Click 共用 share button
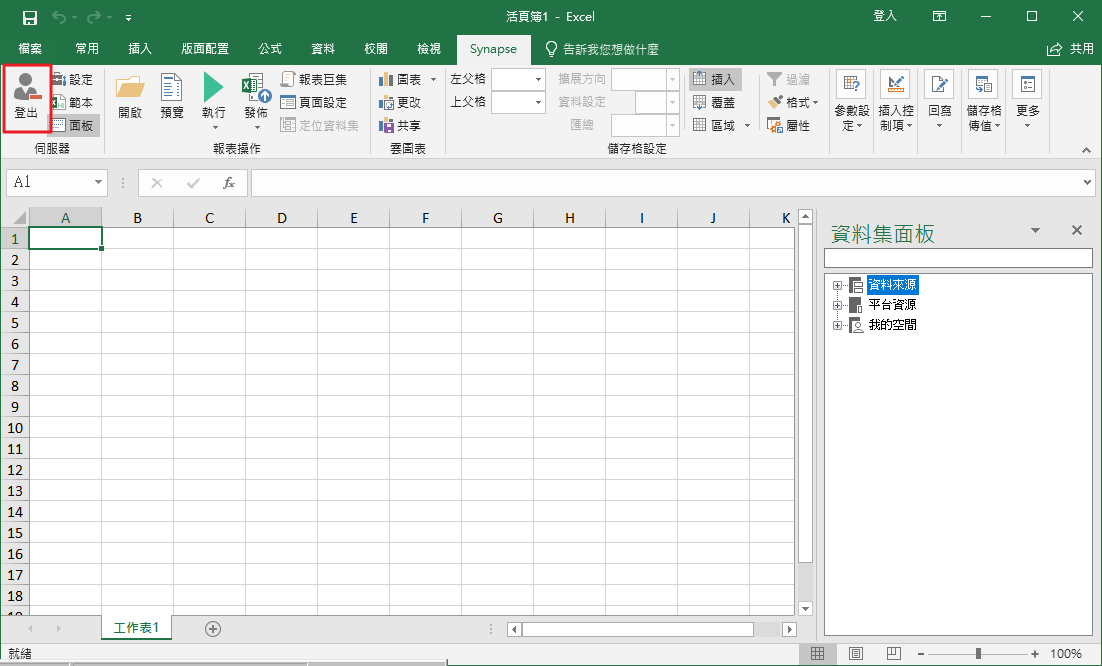This screenshot has width=1102, height=666. point(1070,48)
